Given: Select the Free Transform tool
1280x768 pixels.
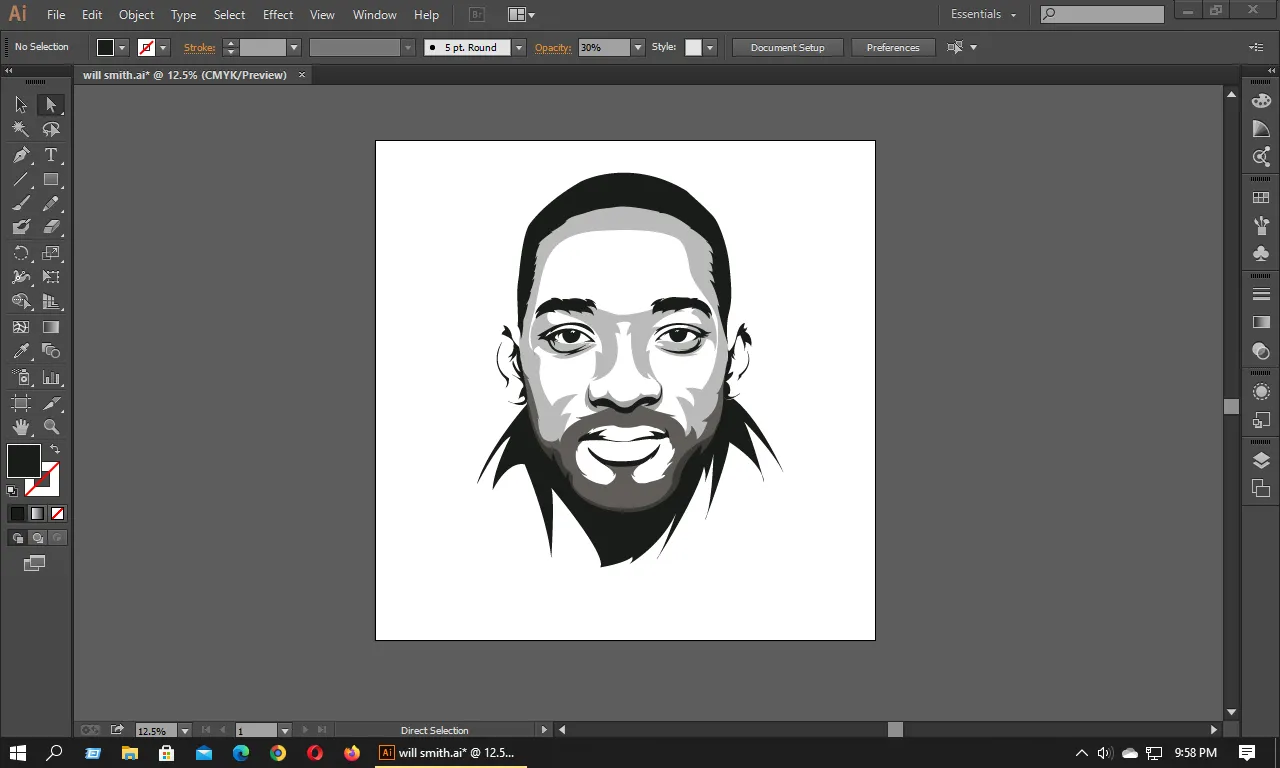Looking at the screenshot, I should [x=51, y=277].
